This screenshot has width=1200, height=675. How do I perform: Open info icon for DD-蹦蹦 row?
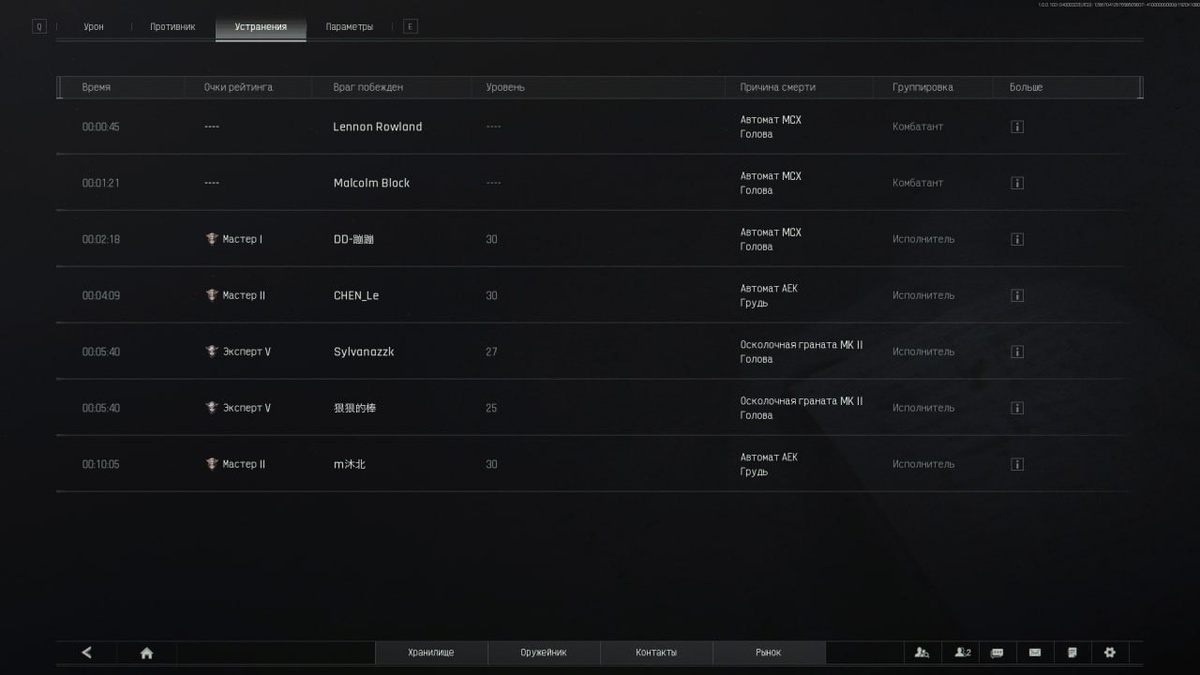pyautogui.click(x=1017, y=239)
